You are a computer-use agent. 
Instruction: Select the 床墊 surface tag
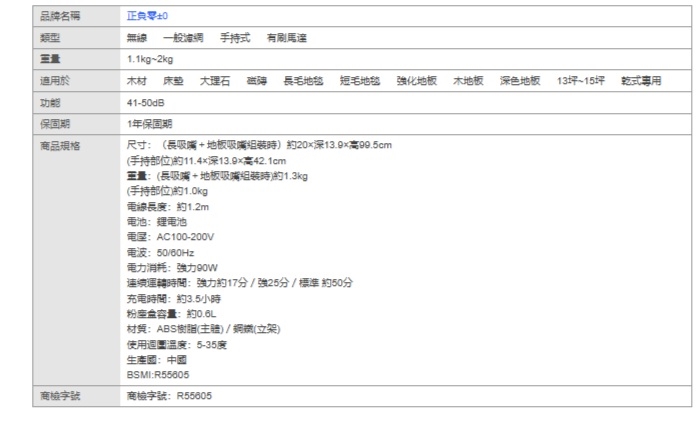pos(173,80)
